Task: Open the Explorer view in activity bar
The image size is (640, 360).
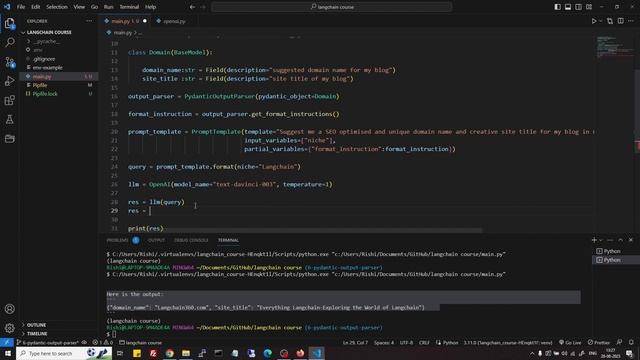Action: [10, 23]
